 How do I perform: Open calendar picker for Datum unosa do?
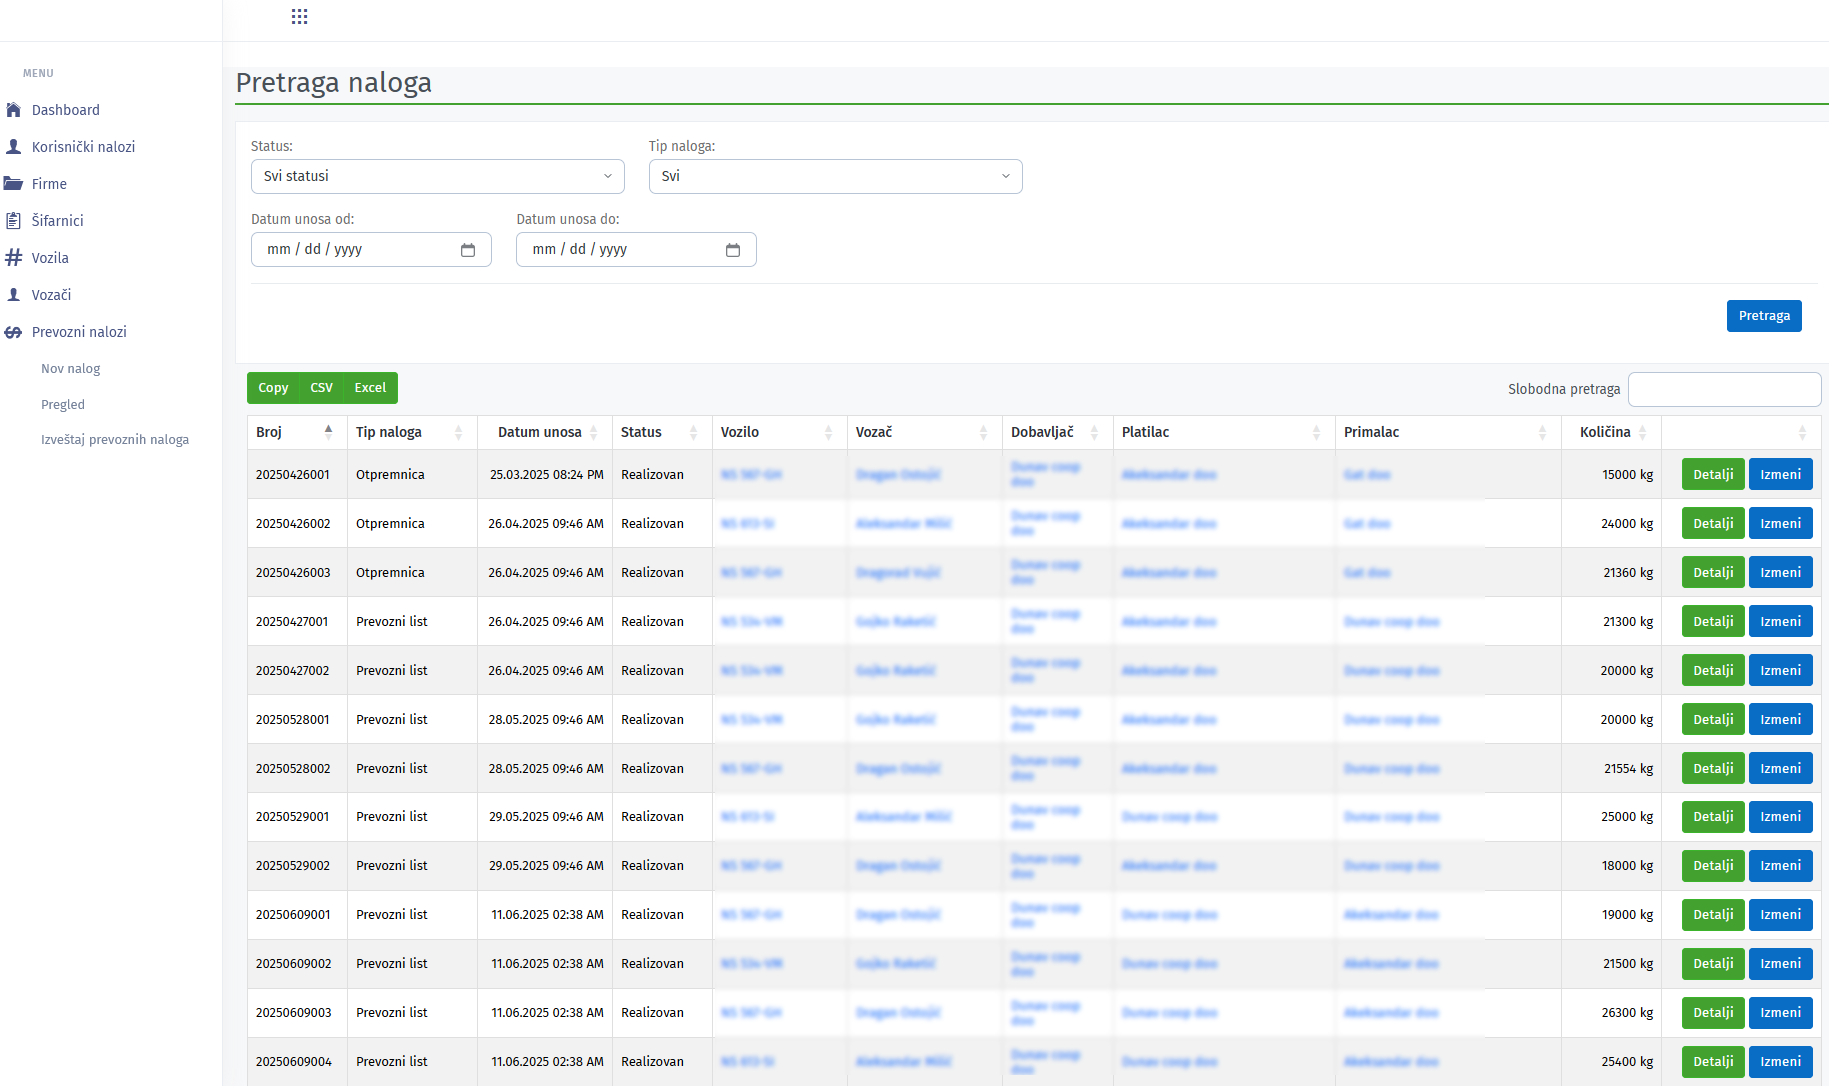tap(733, 250)
